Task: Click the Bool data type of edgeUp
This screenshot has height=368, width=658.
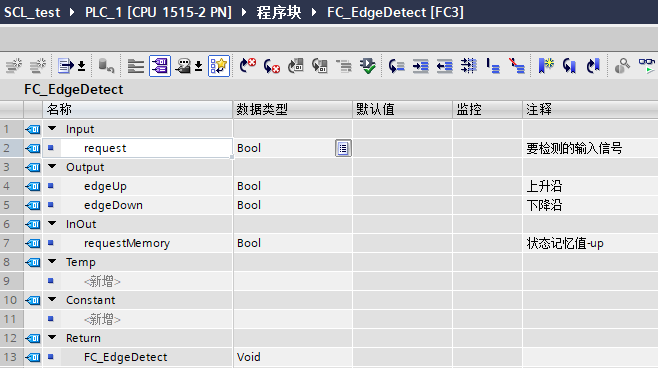Action: [x=292, y=186]
